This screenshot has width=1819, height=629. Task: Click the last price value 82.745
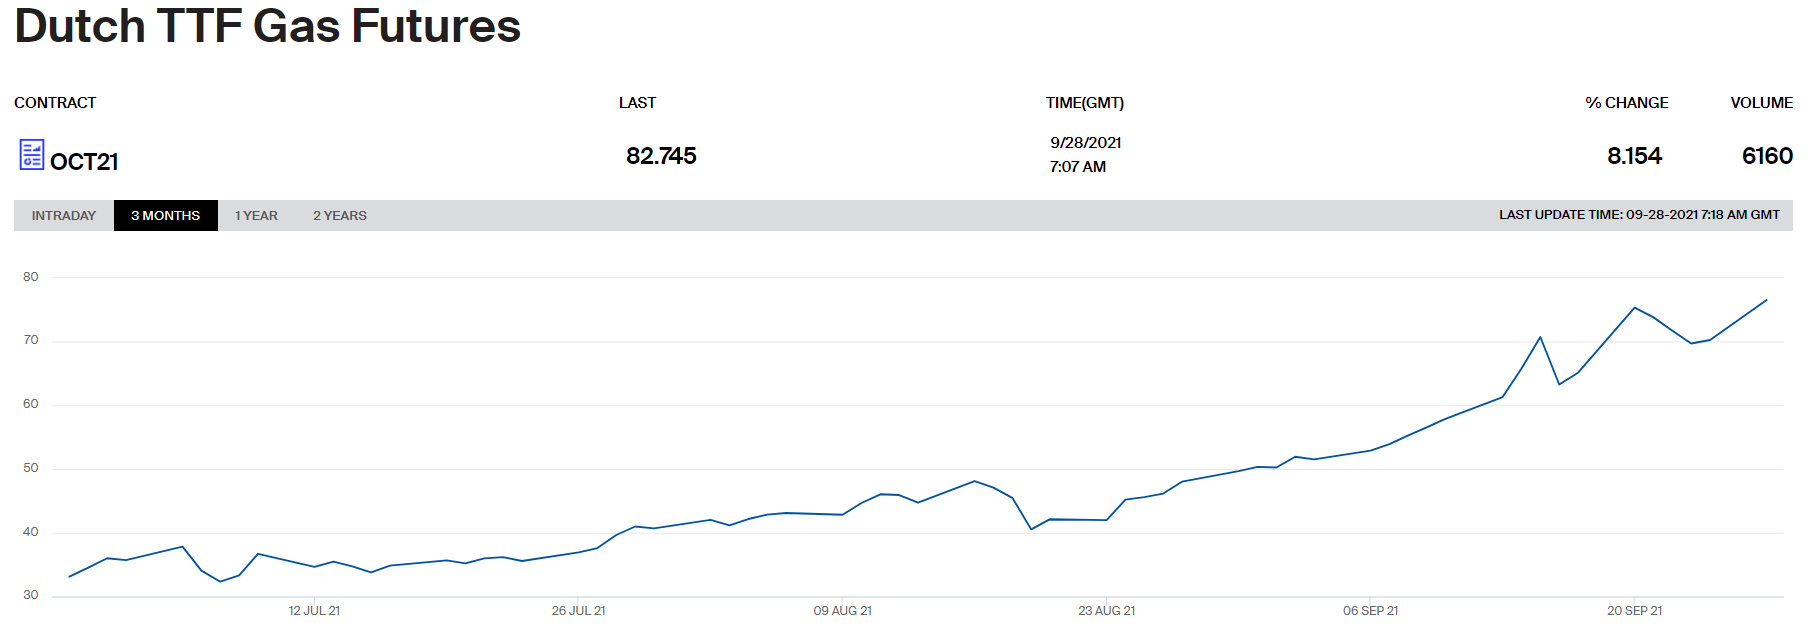(x=661, y=156)
